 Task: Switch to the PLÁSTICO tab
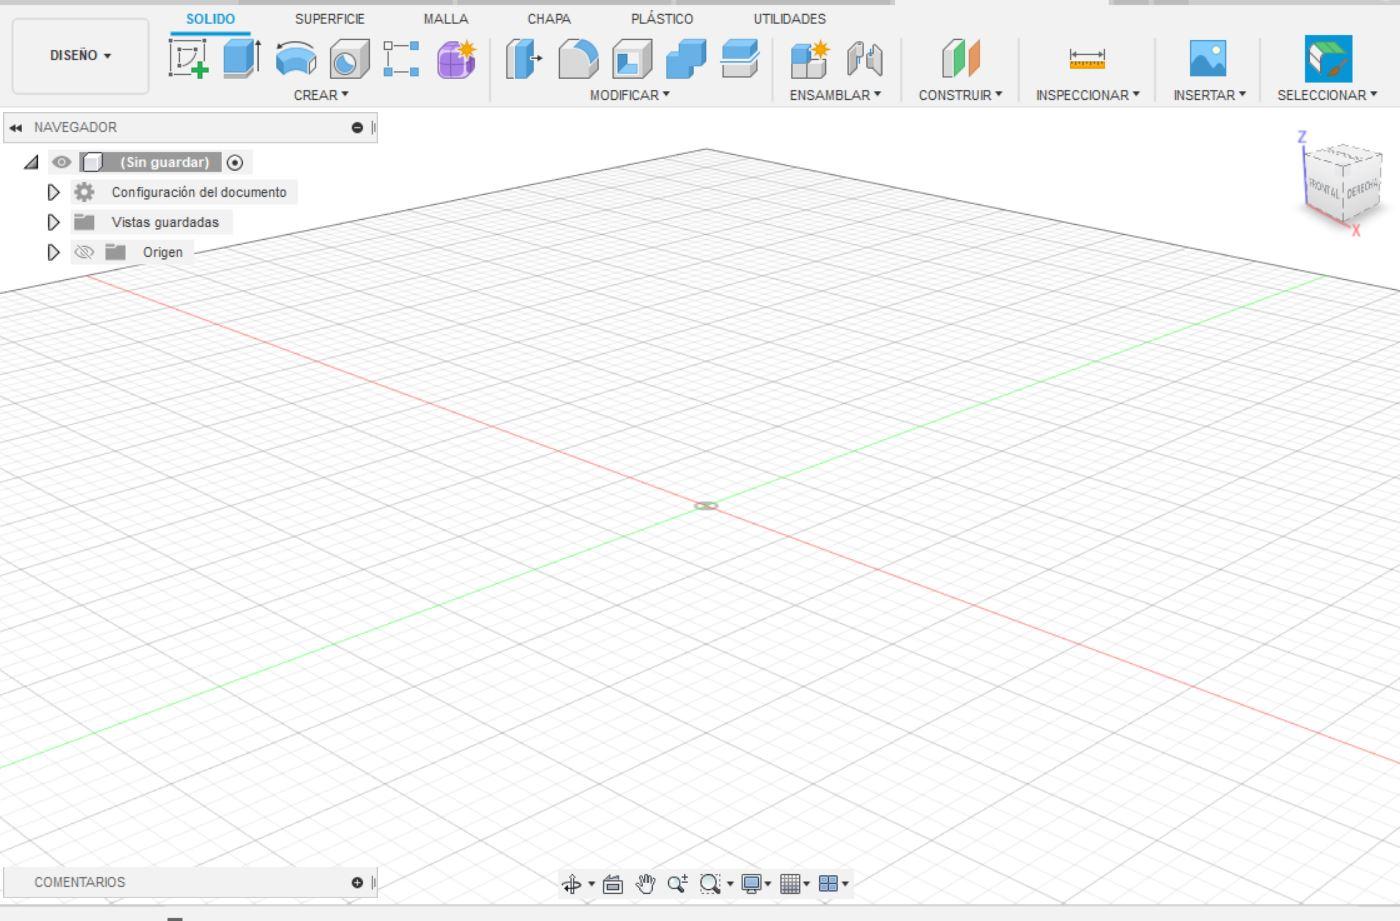(x=662, y=19)
